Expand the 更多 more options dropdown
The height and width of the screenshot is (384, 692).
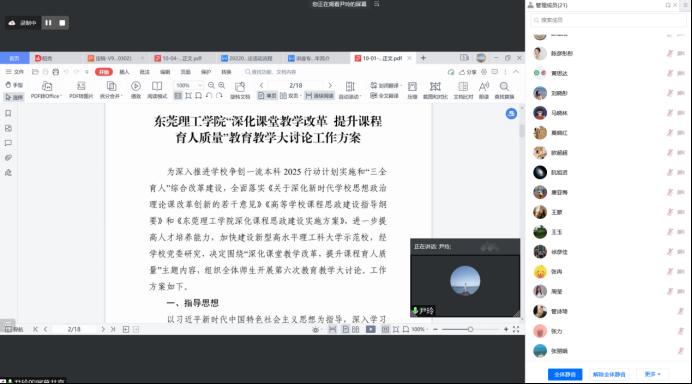(652, 374)
